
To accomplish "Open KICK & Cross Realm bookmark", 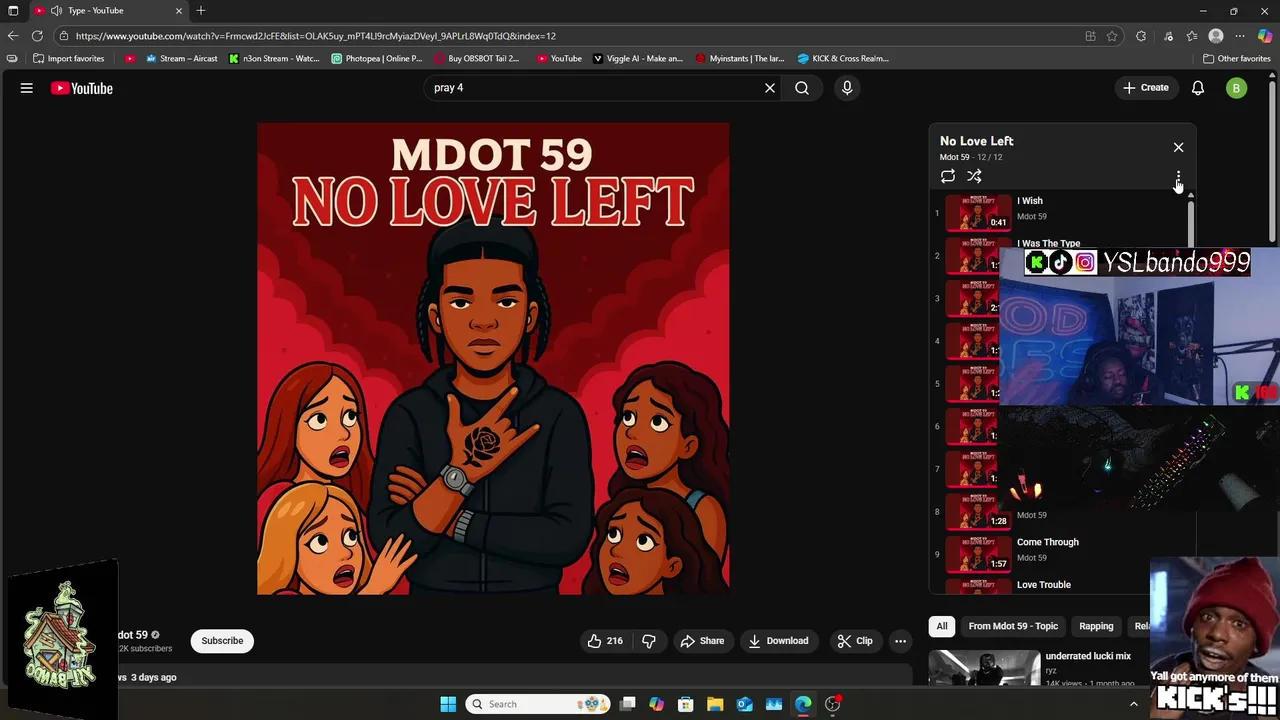I will [843, 58].
